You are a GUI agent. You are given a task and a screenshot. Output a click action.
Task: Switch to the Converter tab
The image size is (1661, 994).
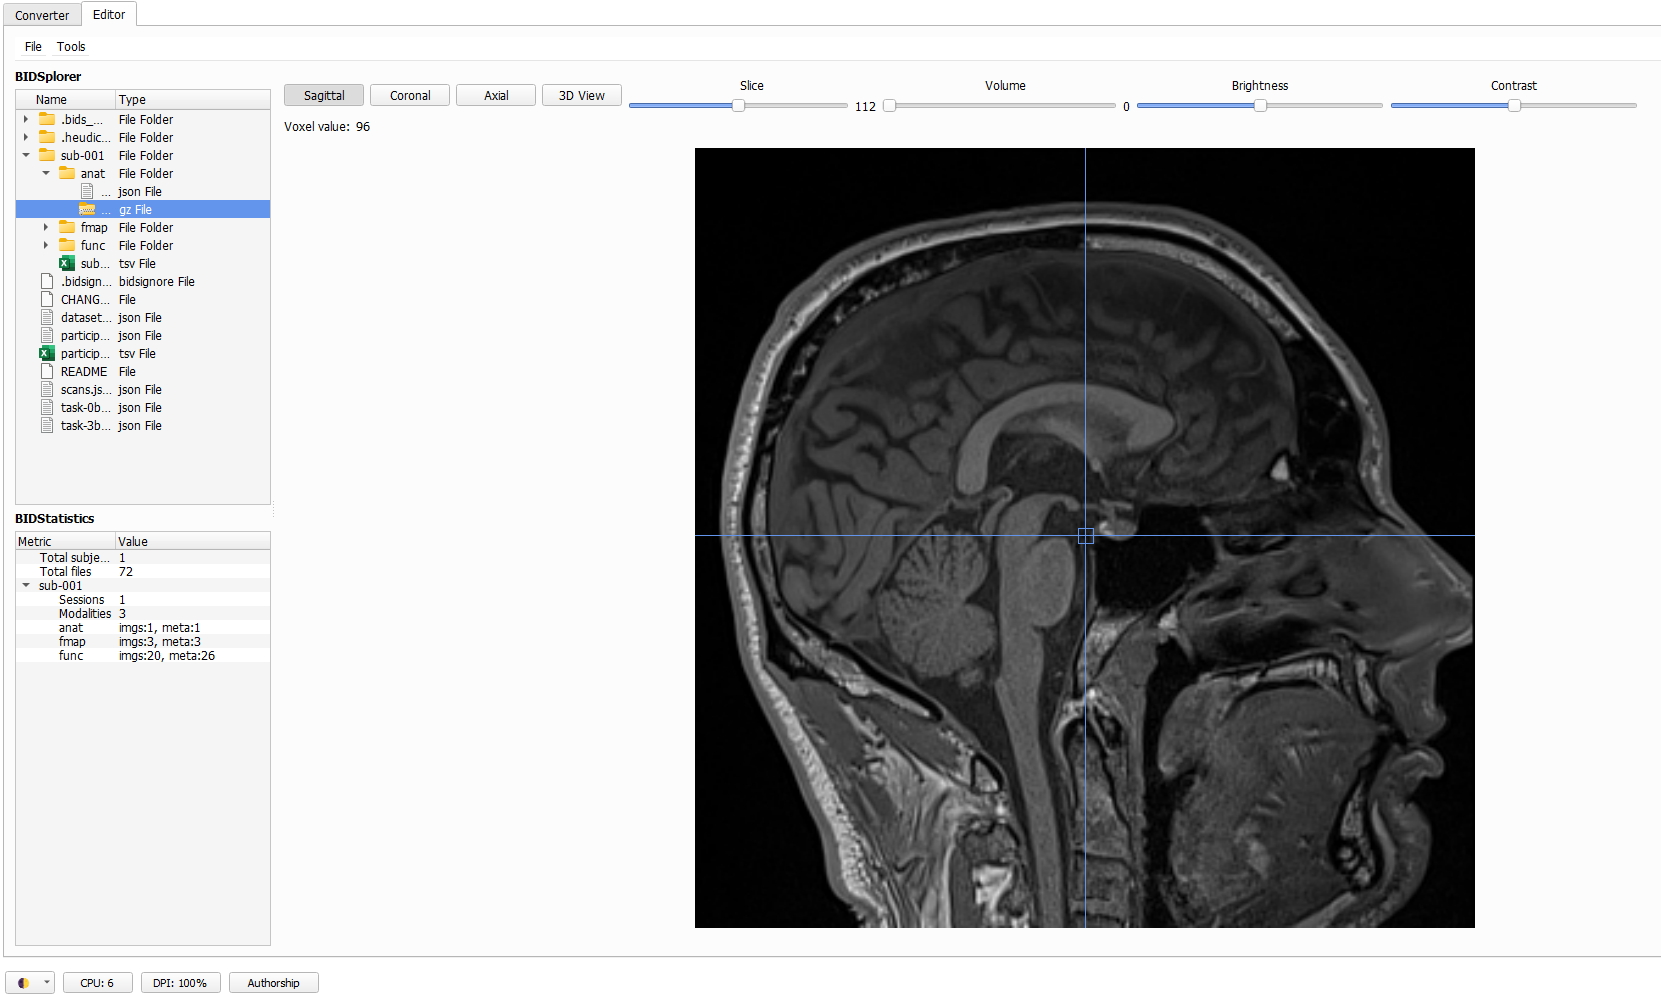[42, 15]
